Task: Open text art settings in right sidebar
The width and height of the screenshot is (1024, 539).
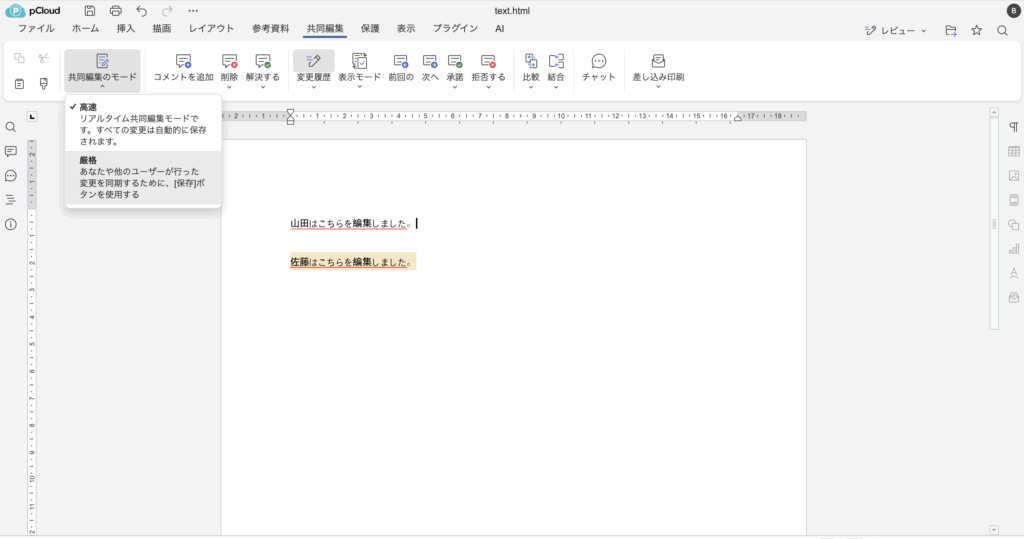Action: pos(1014,273)
